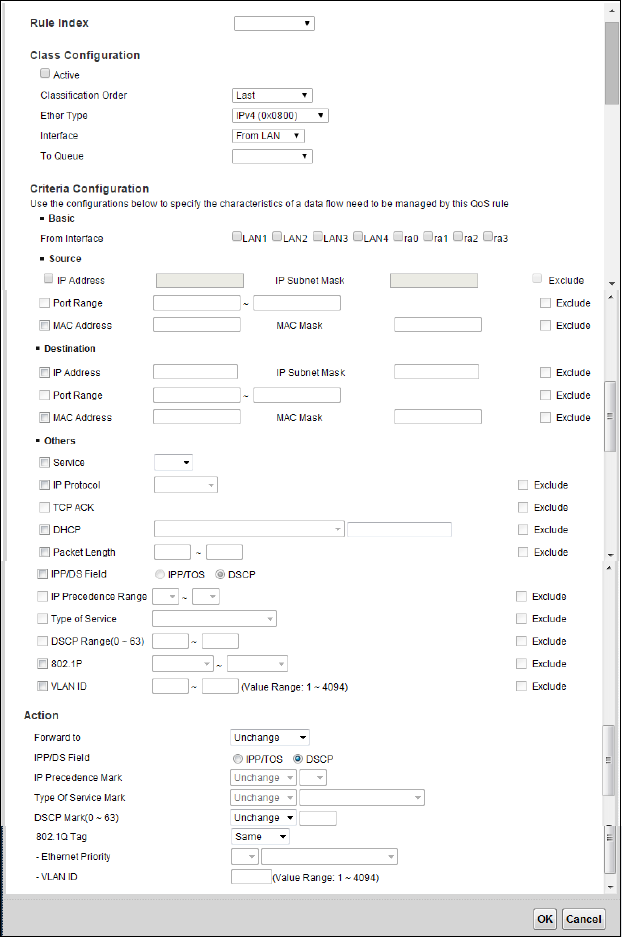Click the Destination MAC Mask input field
The image size is (622, 937).
438,417
